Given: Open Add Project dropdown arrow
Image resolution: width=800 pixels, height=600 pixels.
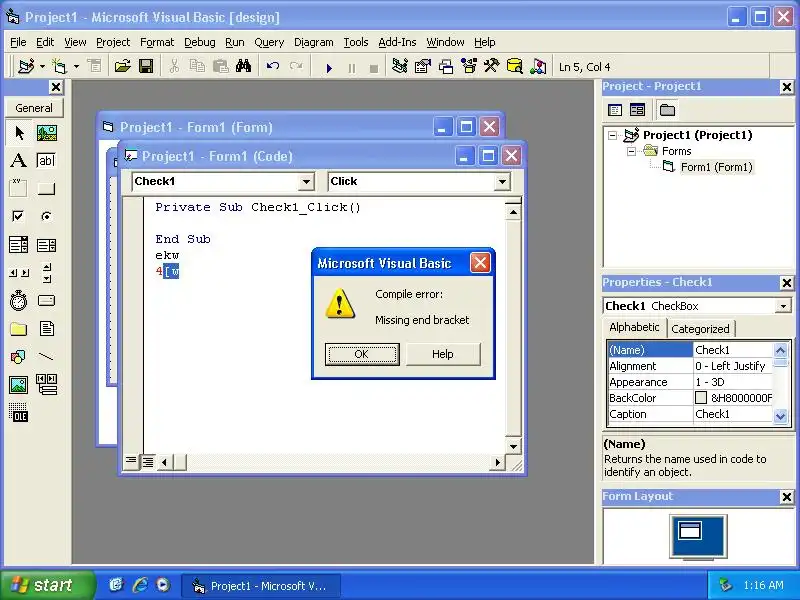Looking at the screenshot, I should [x=42, y=66].
